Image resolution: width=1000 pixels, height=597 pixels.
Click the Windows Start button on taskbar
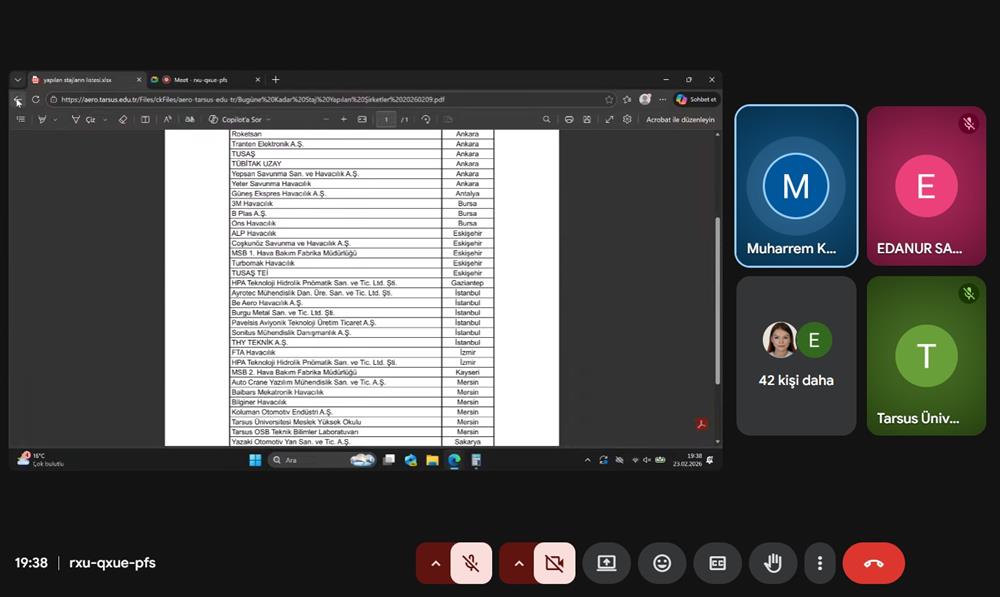click(254, 460)
